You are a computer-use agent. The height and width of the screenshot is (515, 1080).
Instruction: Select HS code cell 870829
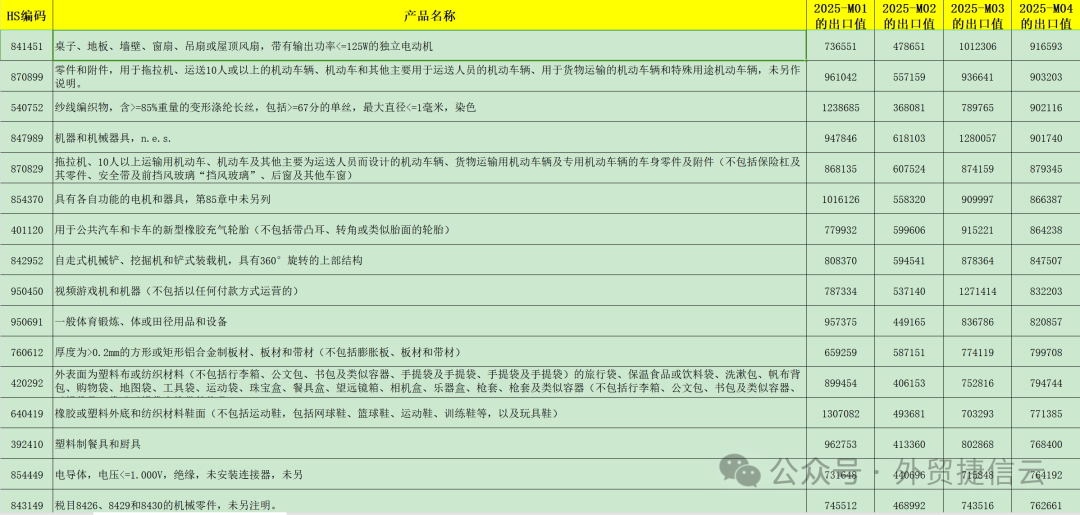[x=26, y=168]
